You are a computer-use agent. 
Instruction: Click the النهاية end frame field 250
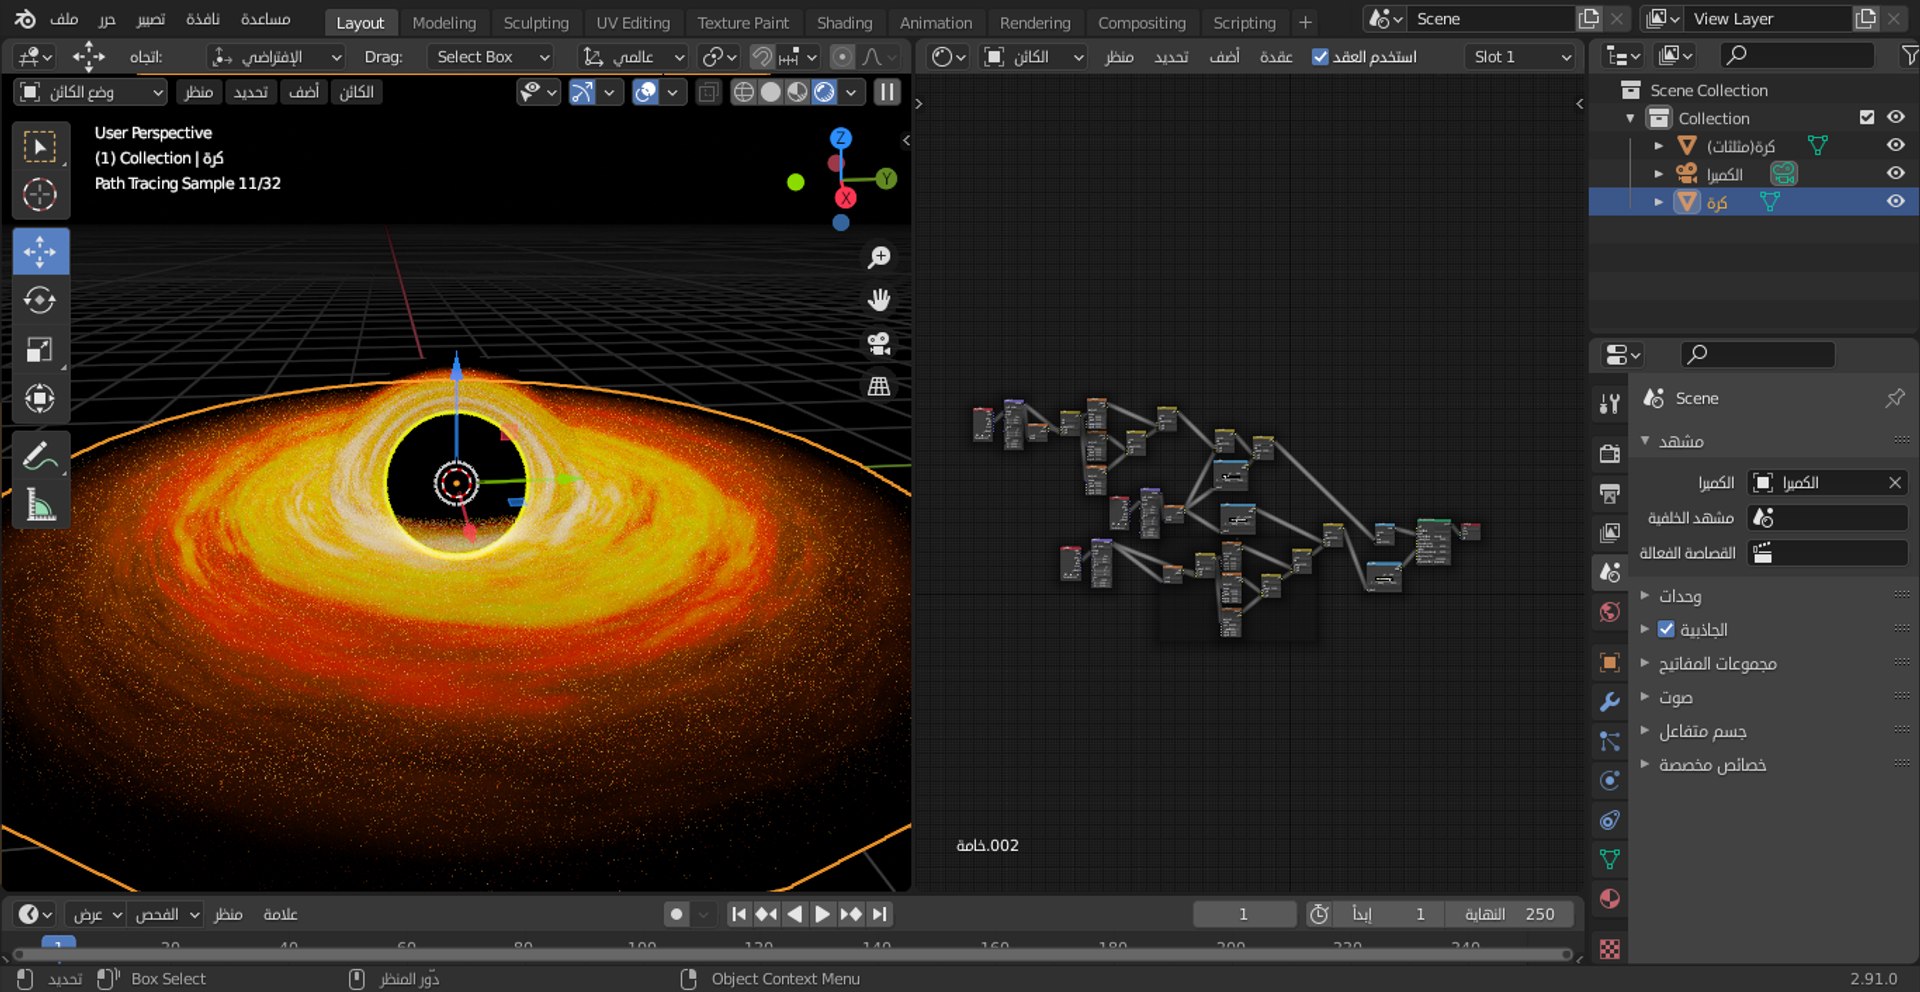click(1508, 914)
